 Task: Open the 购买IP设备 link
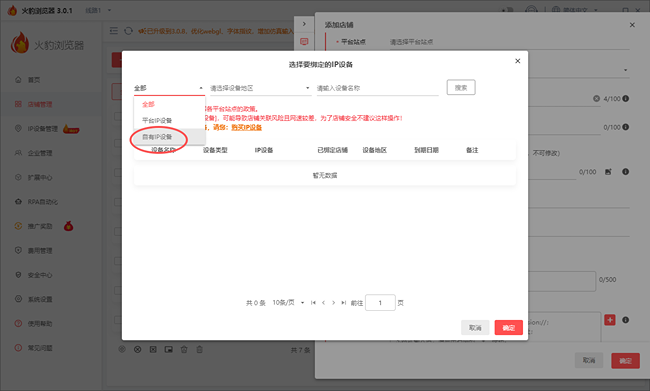point(246,127)
